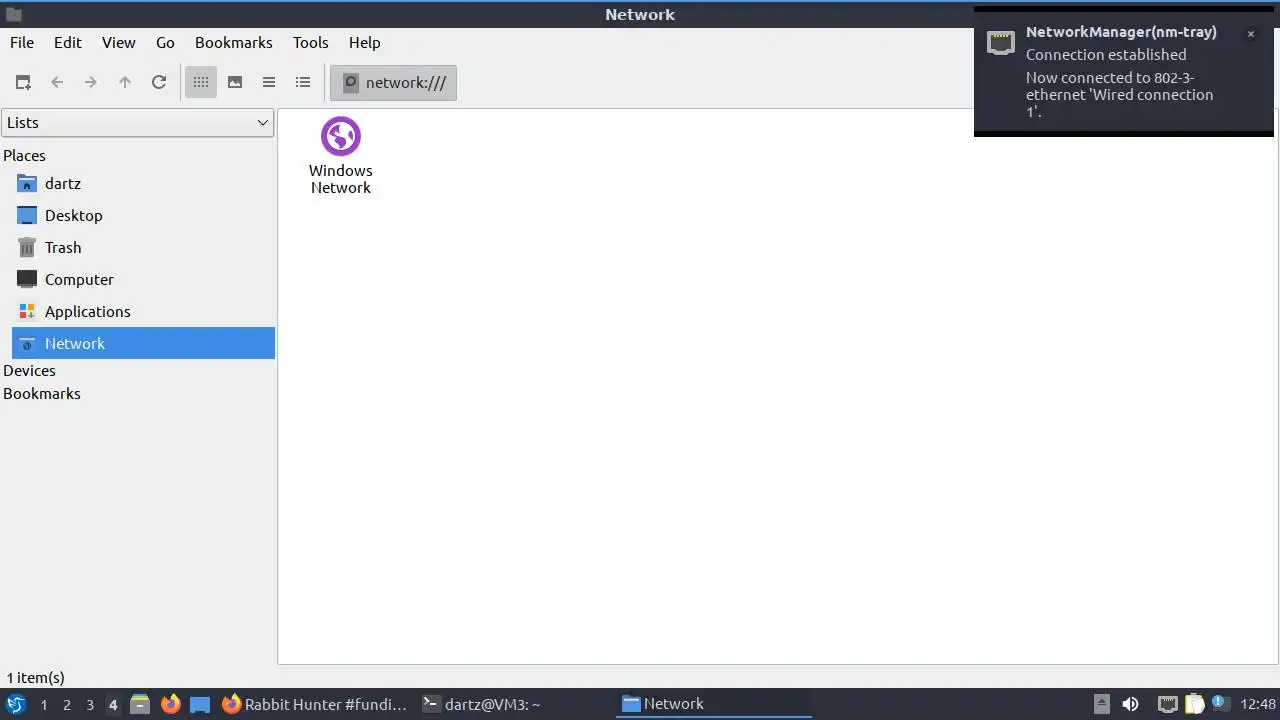The width and height of the screenshot is (1280, 720).
Task: Click the folder icon in title bar
Action: click(x=14, y=14)
